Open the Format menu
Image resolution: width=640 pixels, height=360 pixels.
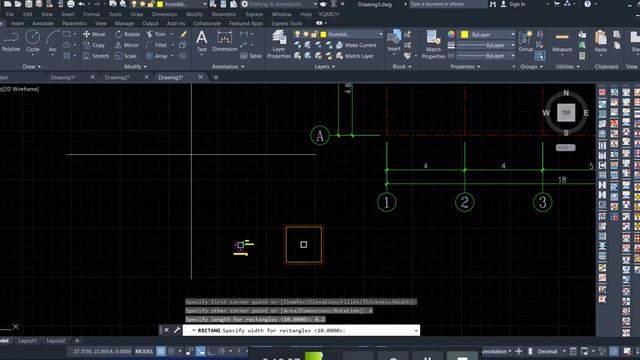pyautogui.click(x=91, y=14)
